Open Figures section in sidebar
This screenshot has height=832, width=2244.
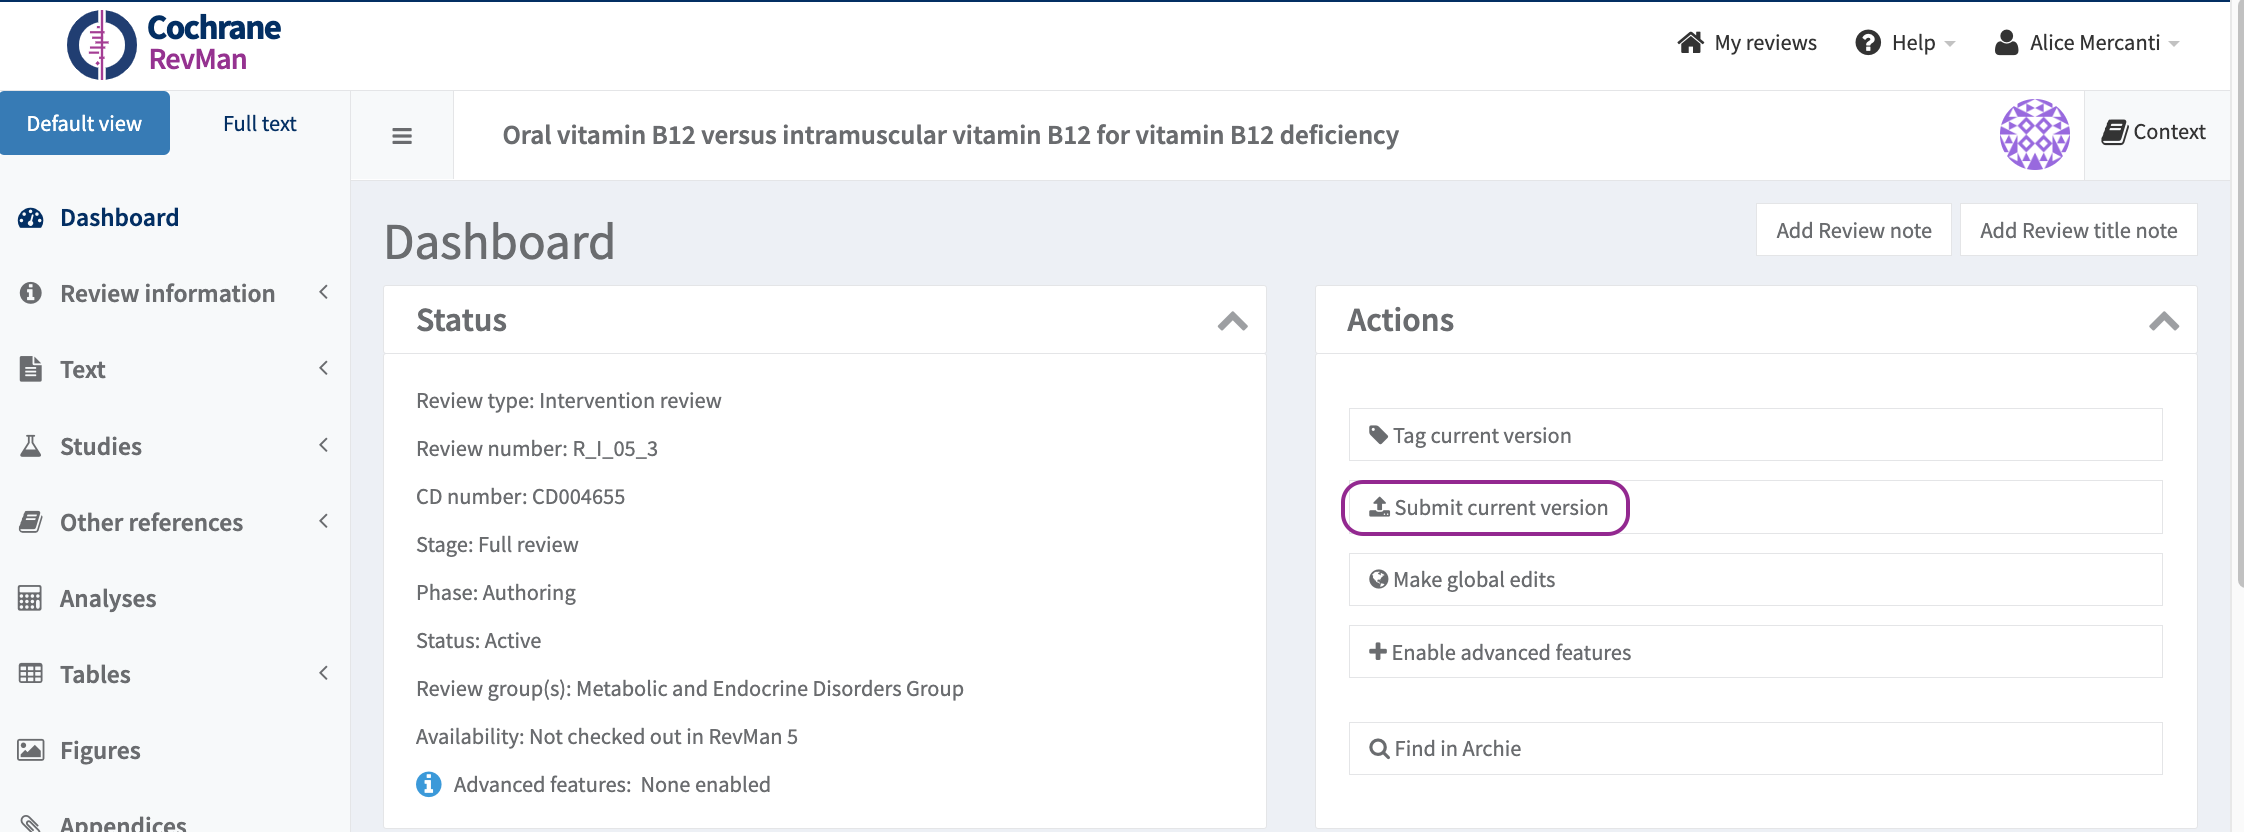click(x=100, y=751)
